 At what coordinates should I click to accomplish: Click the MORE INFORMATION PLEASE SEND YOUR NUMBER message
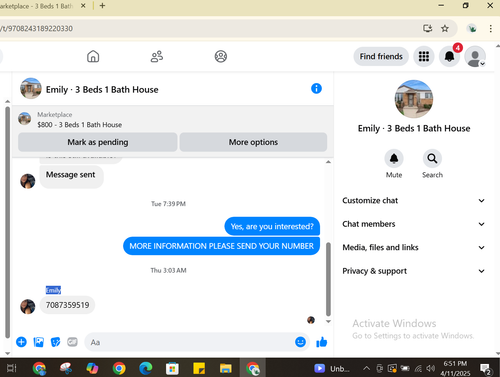[221, 246]
